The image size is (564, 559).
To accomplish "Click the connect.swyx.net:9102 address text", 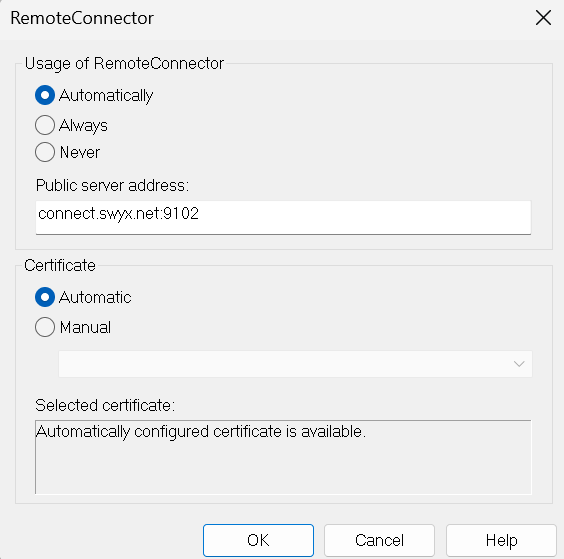I will (118, 214).
